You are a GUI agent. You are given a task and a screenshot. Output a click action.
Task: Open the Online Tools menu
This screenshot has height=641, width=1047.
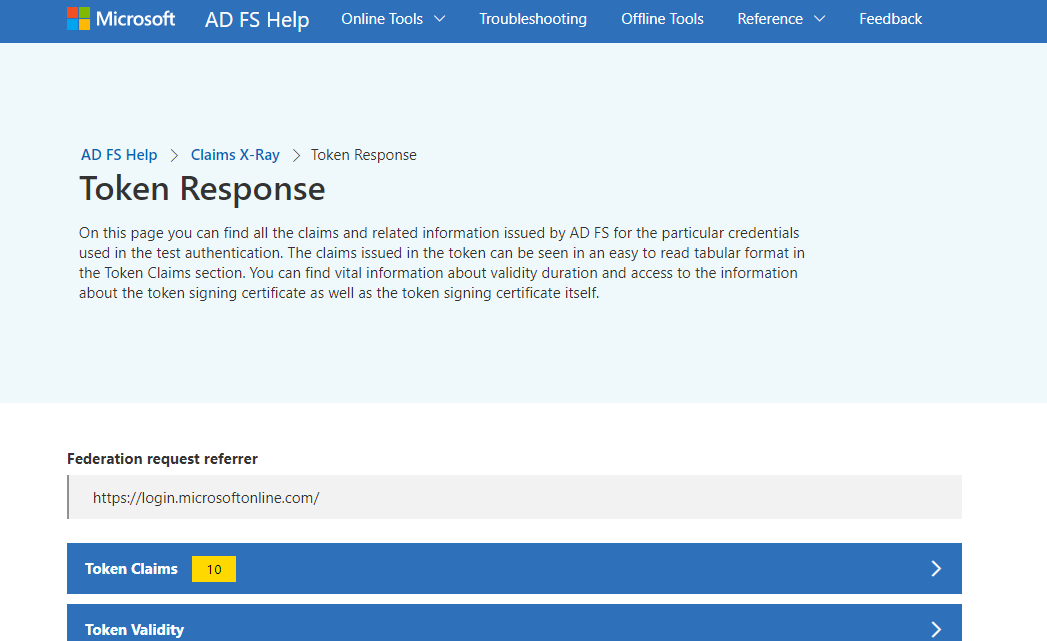pyautogui.click(x=382, y=19)
